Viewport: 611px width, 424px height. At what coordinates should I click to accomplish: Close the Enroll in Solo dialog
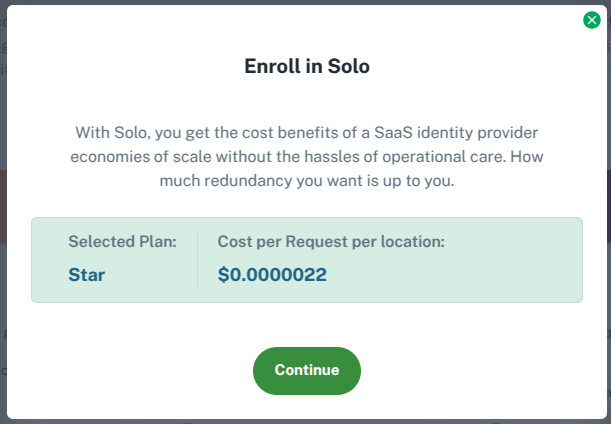tap(592, 20)
